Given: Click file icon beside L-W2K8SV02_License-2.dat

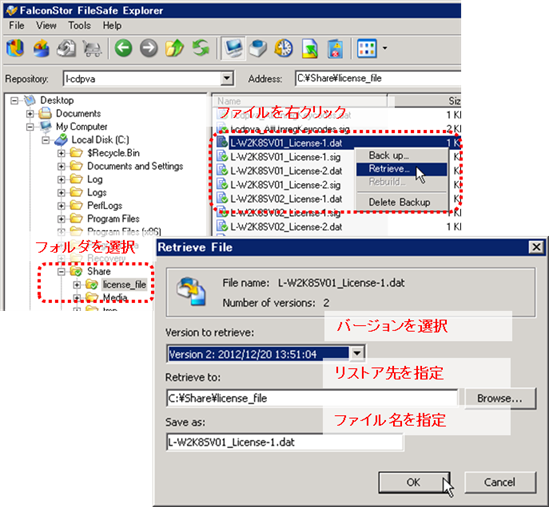Looking at the screenshot, I should (x=222, y=226).
